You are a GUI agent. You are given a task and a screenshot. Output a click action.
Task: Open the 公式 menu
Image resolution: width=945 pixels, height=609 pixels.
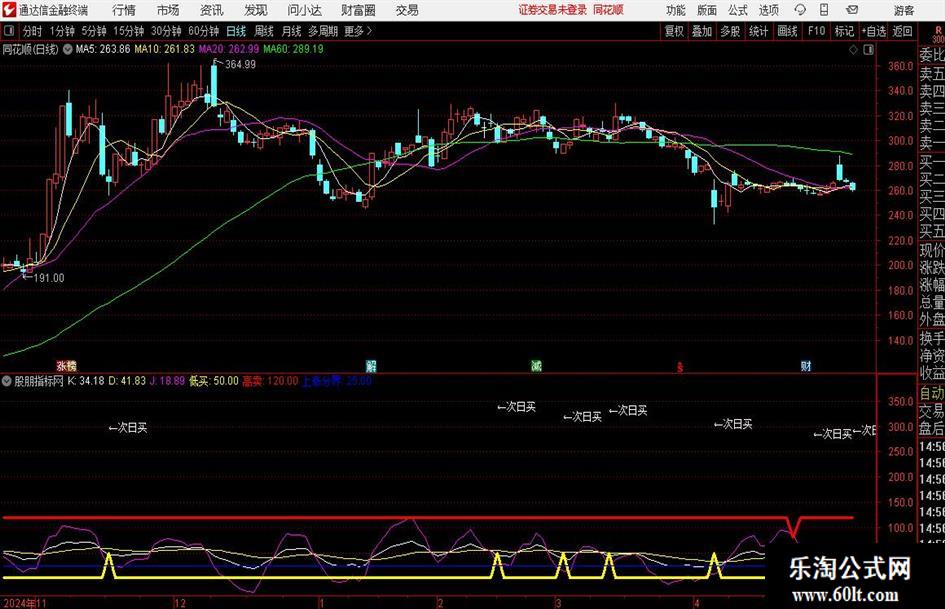[738, 10]
